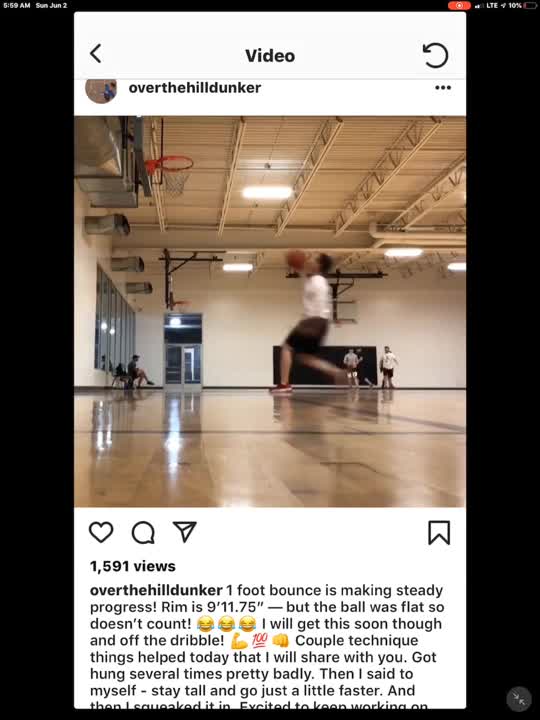This screenshot has width=540, height=720.
Task: Tap the collapse arrows icon in corner
Action: pos(519,699)
